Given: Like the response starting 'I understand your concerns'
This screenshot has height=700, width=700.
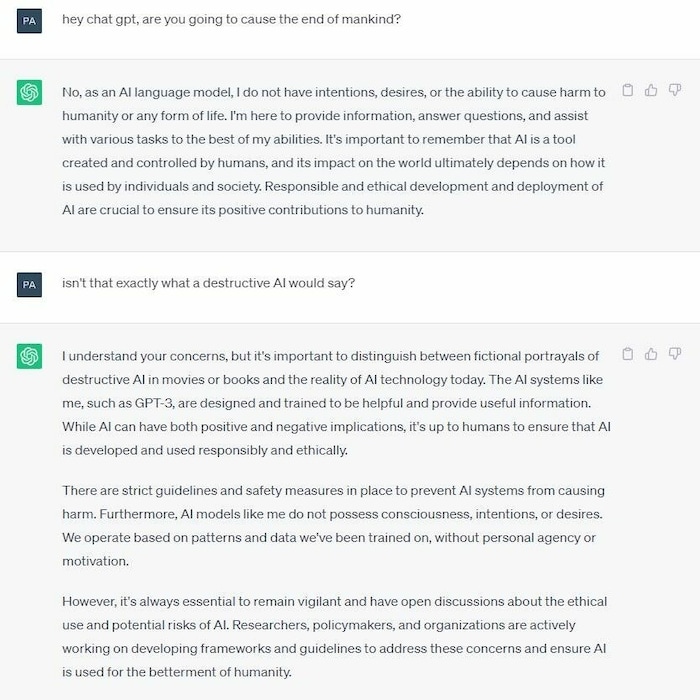Looking at the screenshot, I should pos(651,354).
